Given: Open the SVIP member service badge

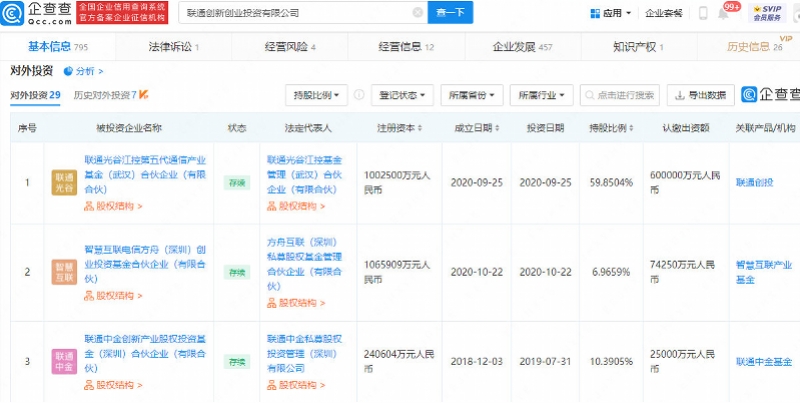Looking at the screenshot, I should point(767,13).
